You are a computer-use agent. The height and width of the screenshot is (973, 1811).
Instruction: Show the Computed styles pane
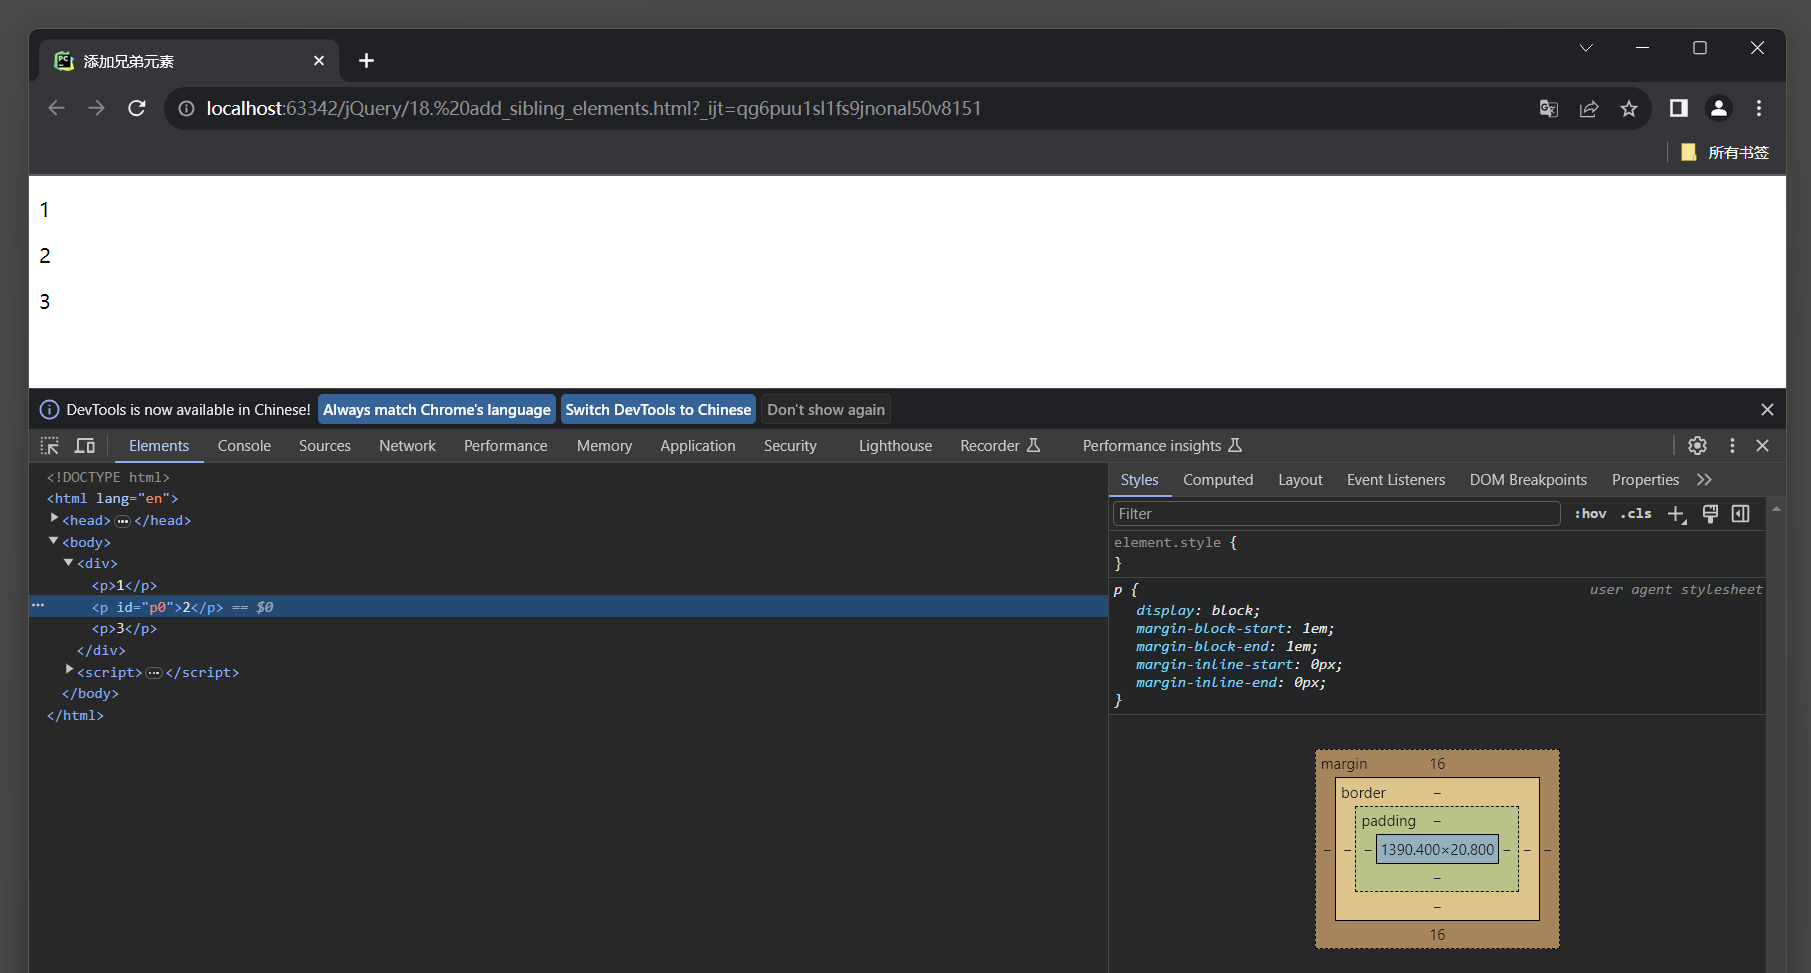coord(1218,480)
